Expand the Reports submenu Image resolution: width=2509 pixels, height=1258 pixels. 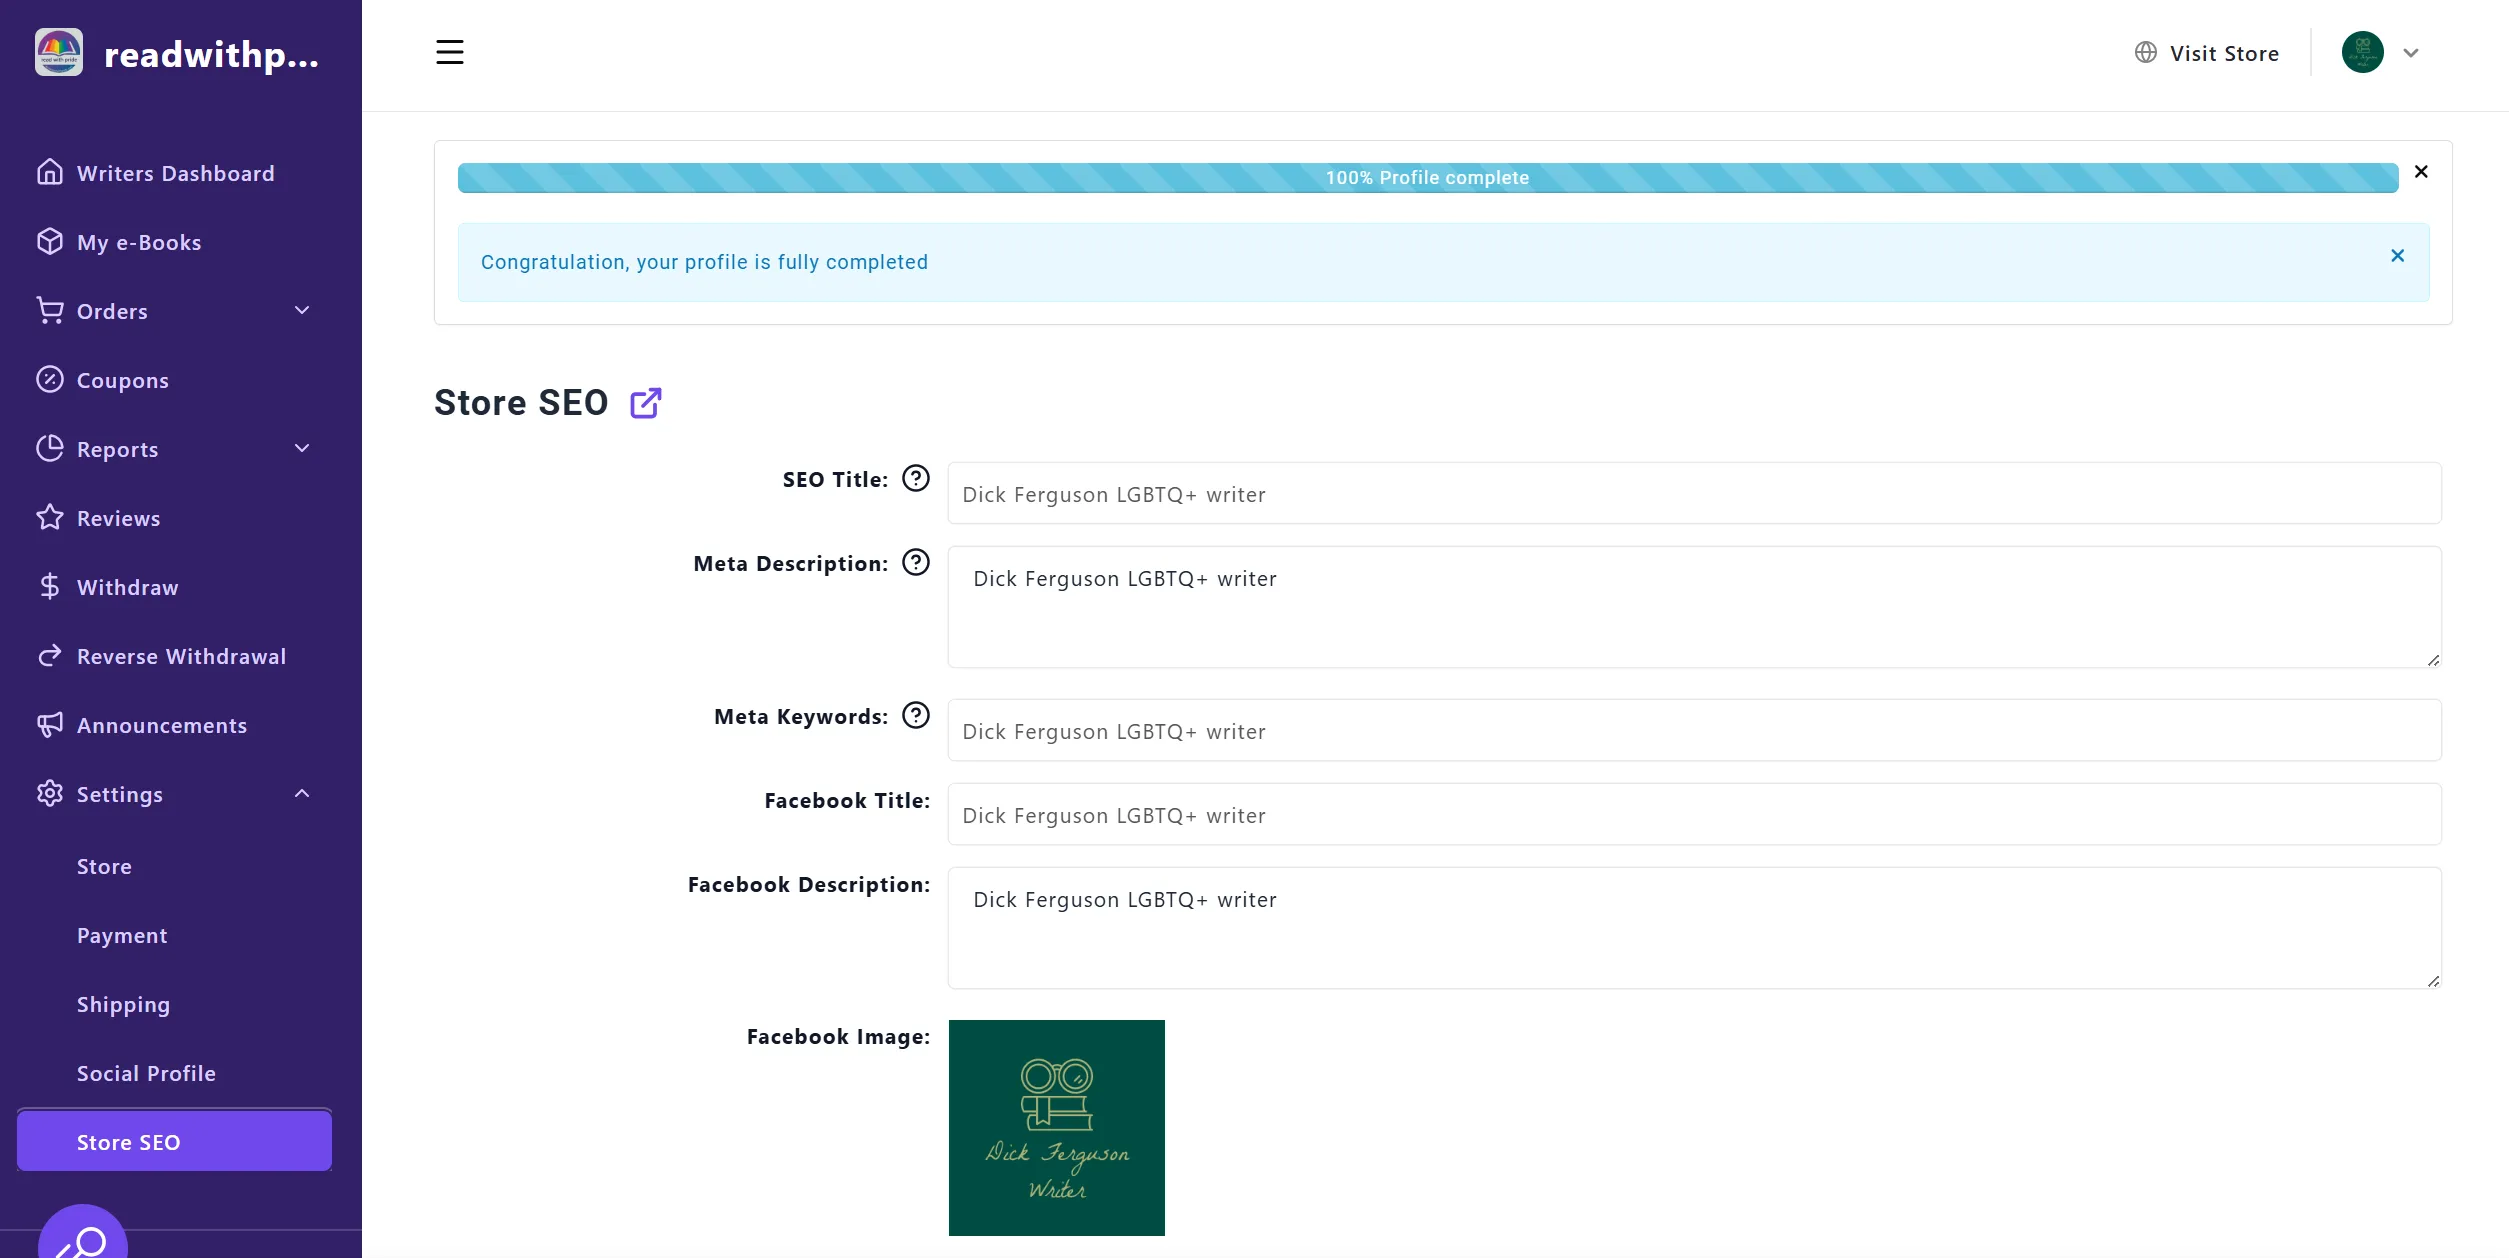302,449
